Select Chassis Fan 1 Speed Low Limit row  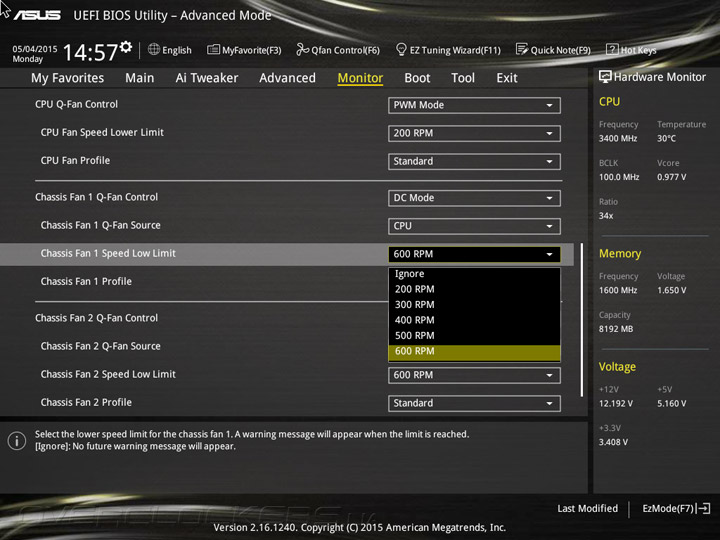tap(287, 254)
